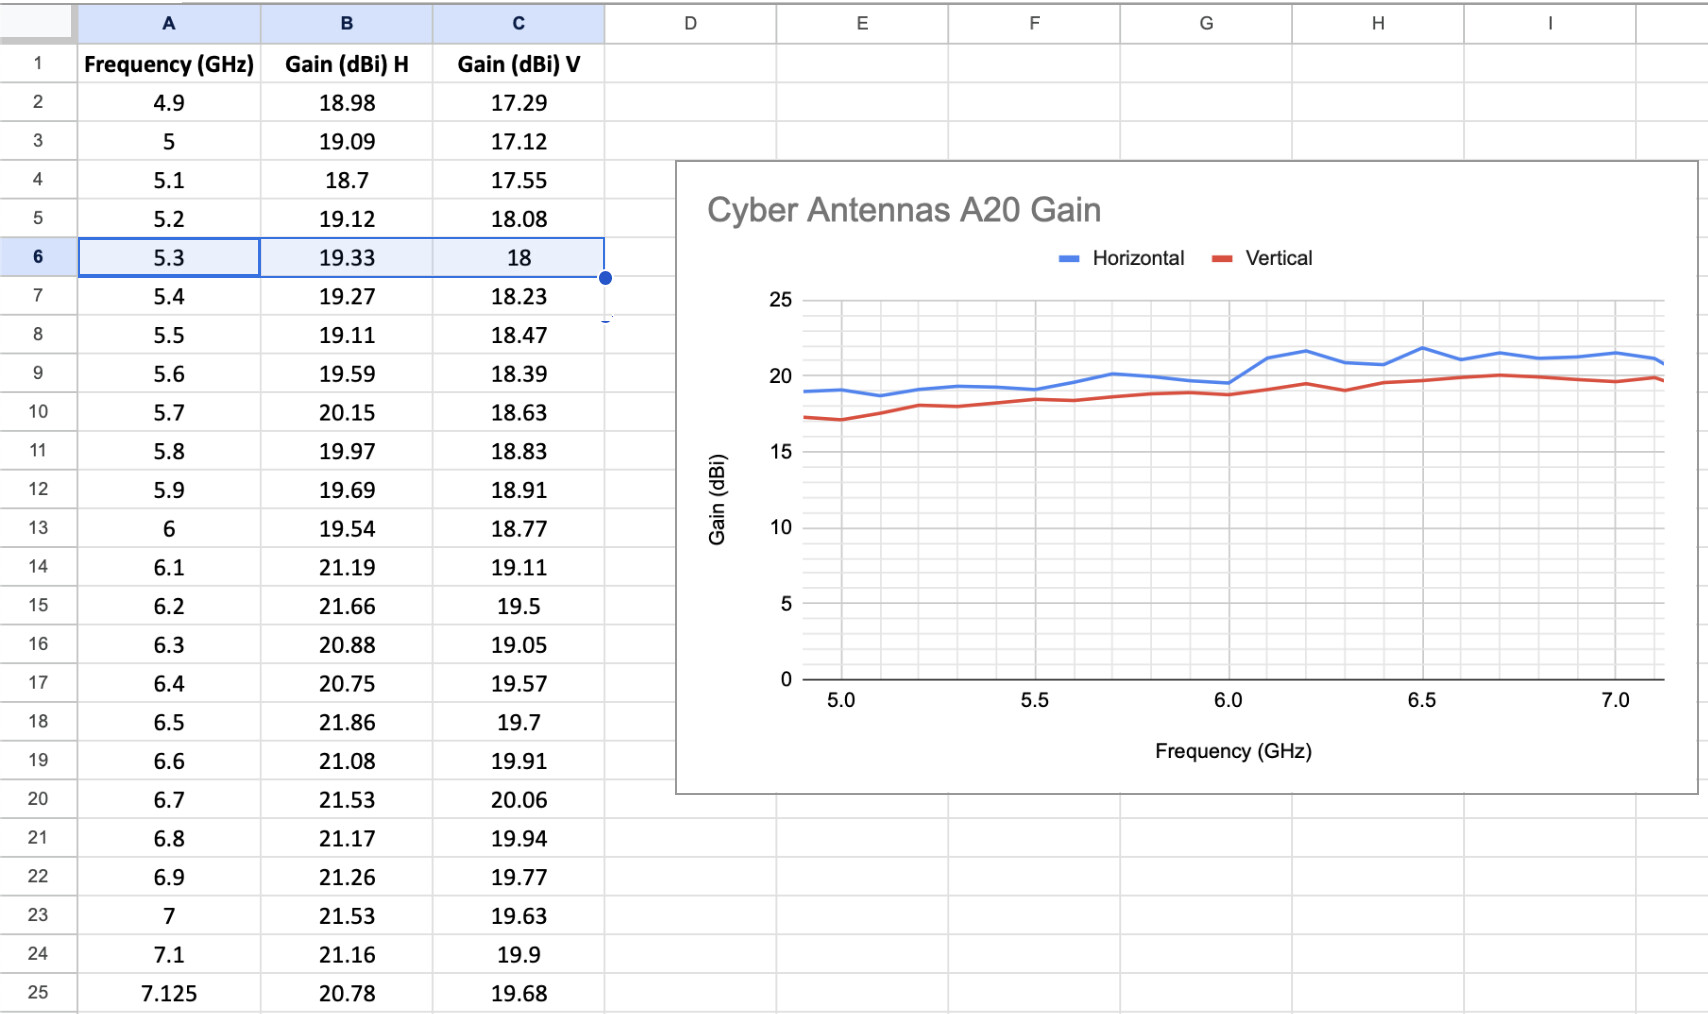
Task: Click the Gain (dBi) H header cell
Action: (x=346, y=64)
